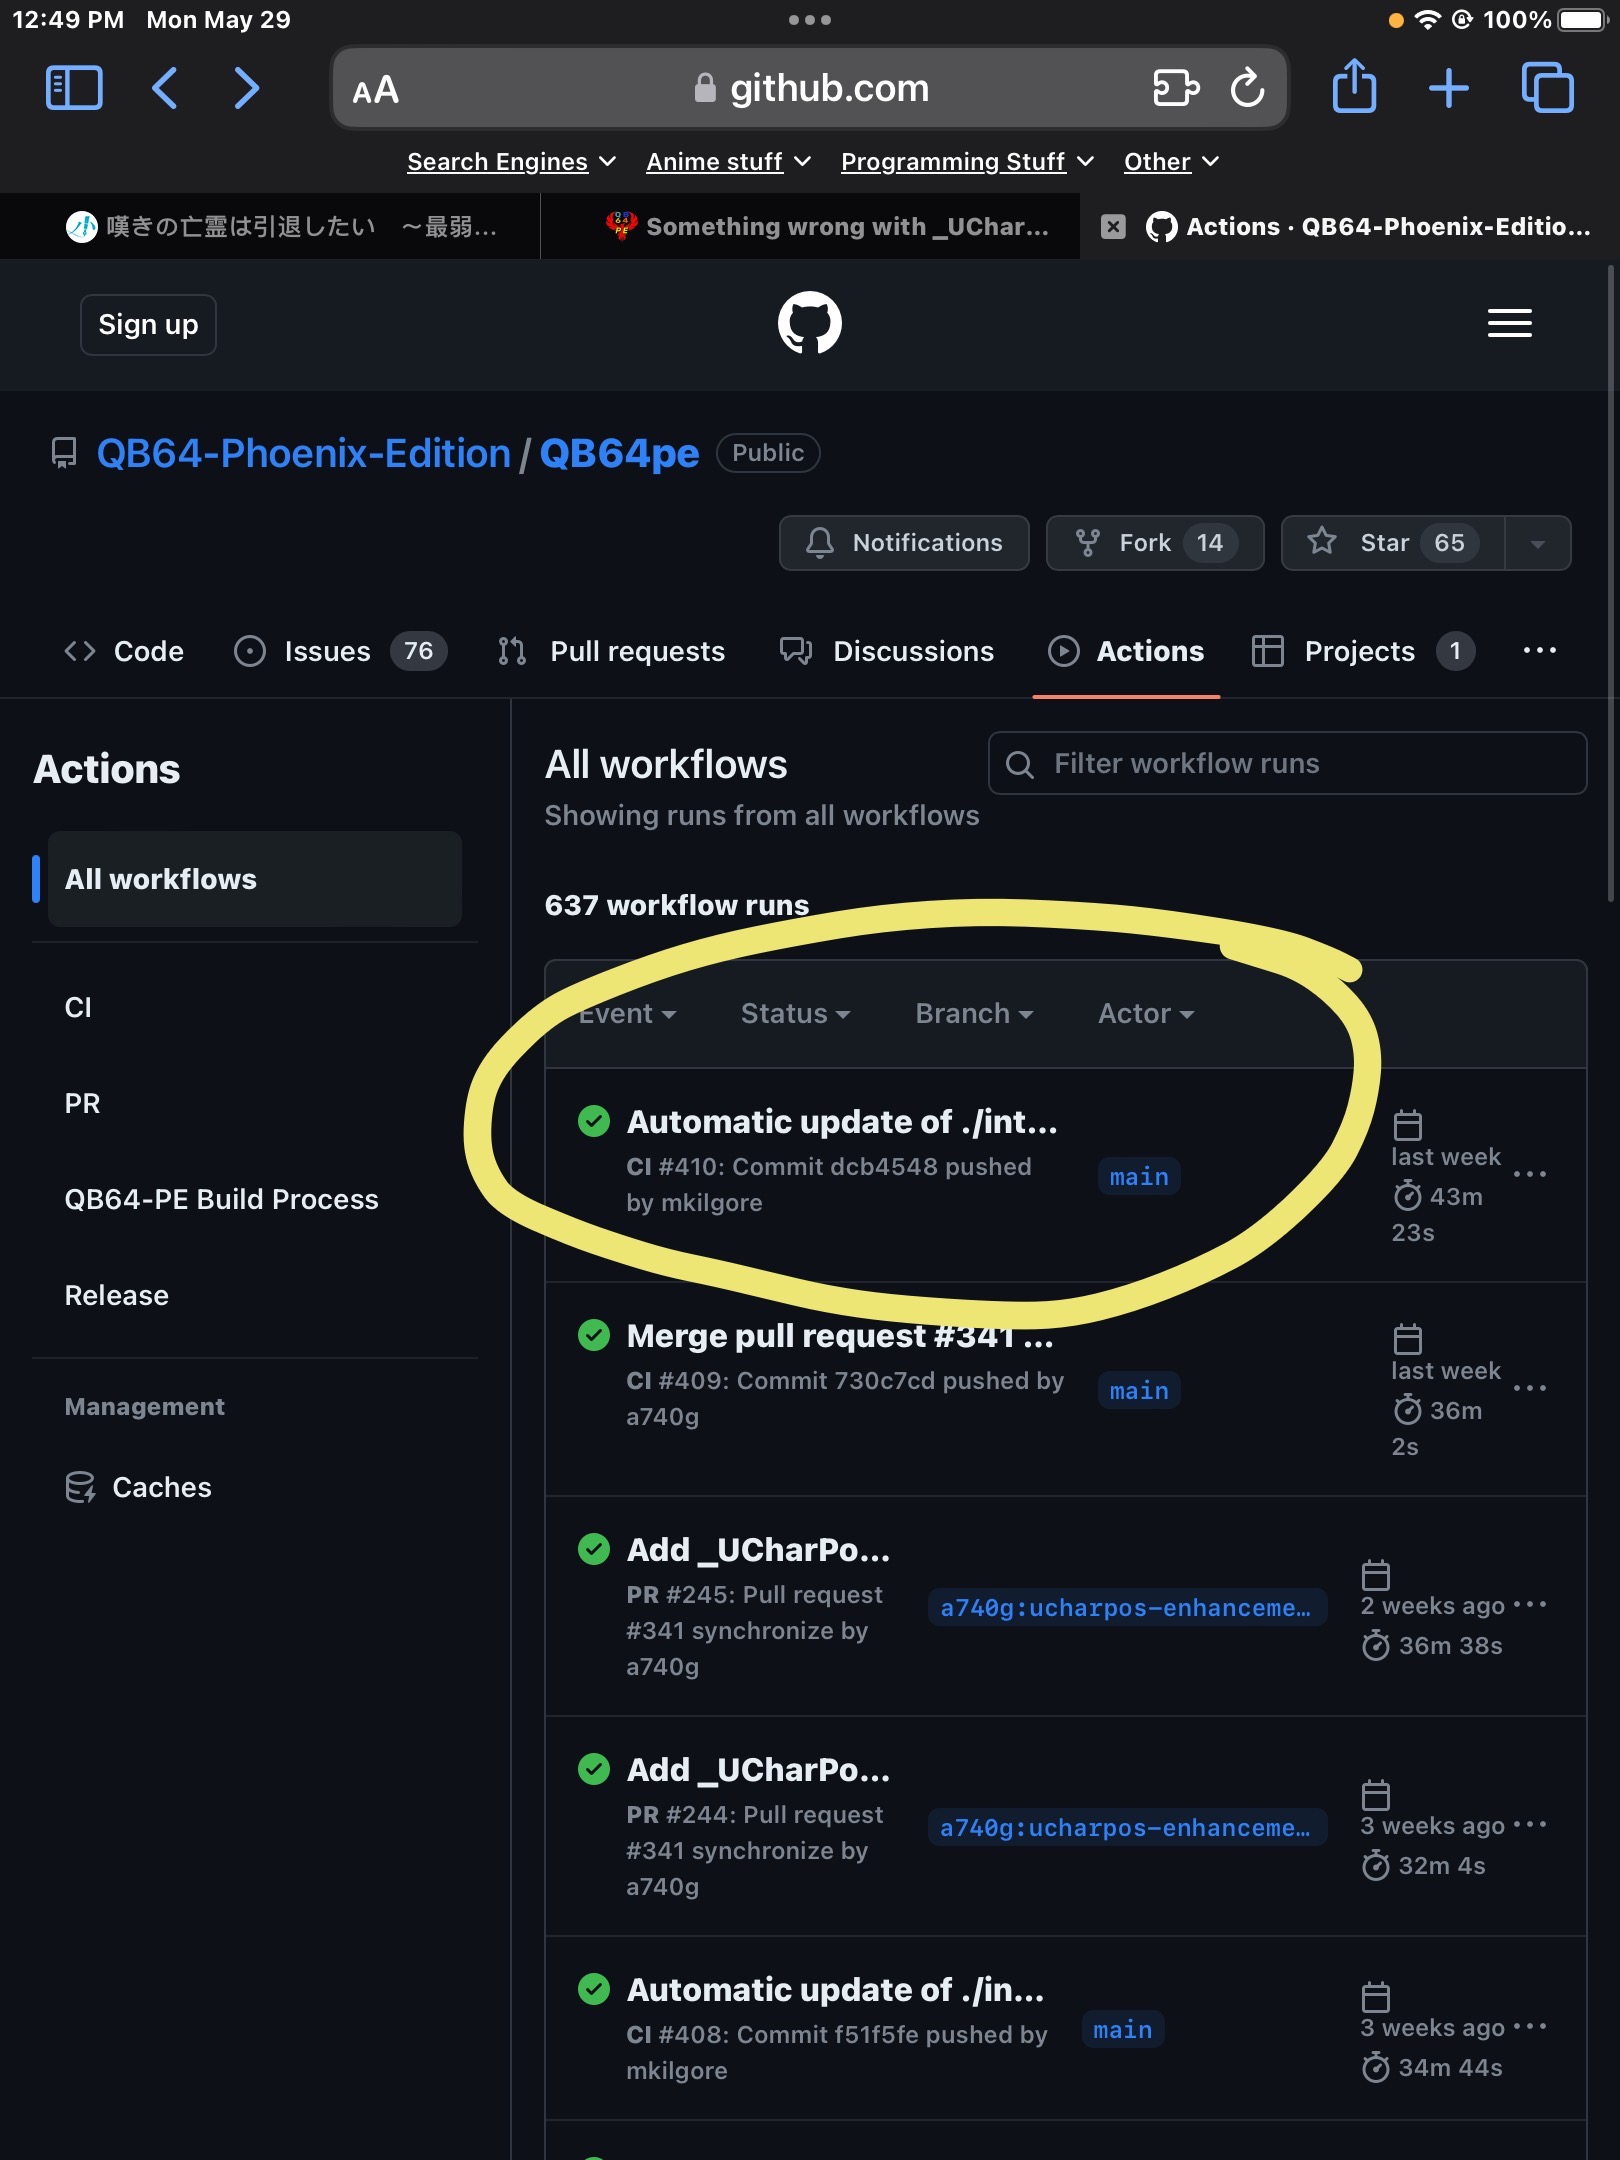Viewport: 1620px width, 2160px height.
Task: Select the Actions tab
Action: (1126, 651)
